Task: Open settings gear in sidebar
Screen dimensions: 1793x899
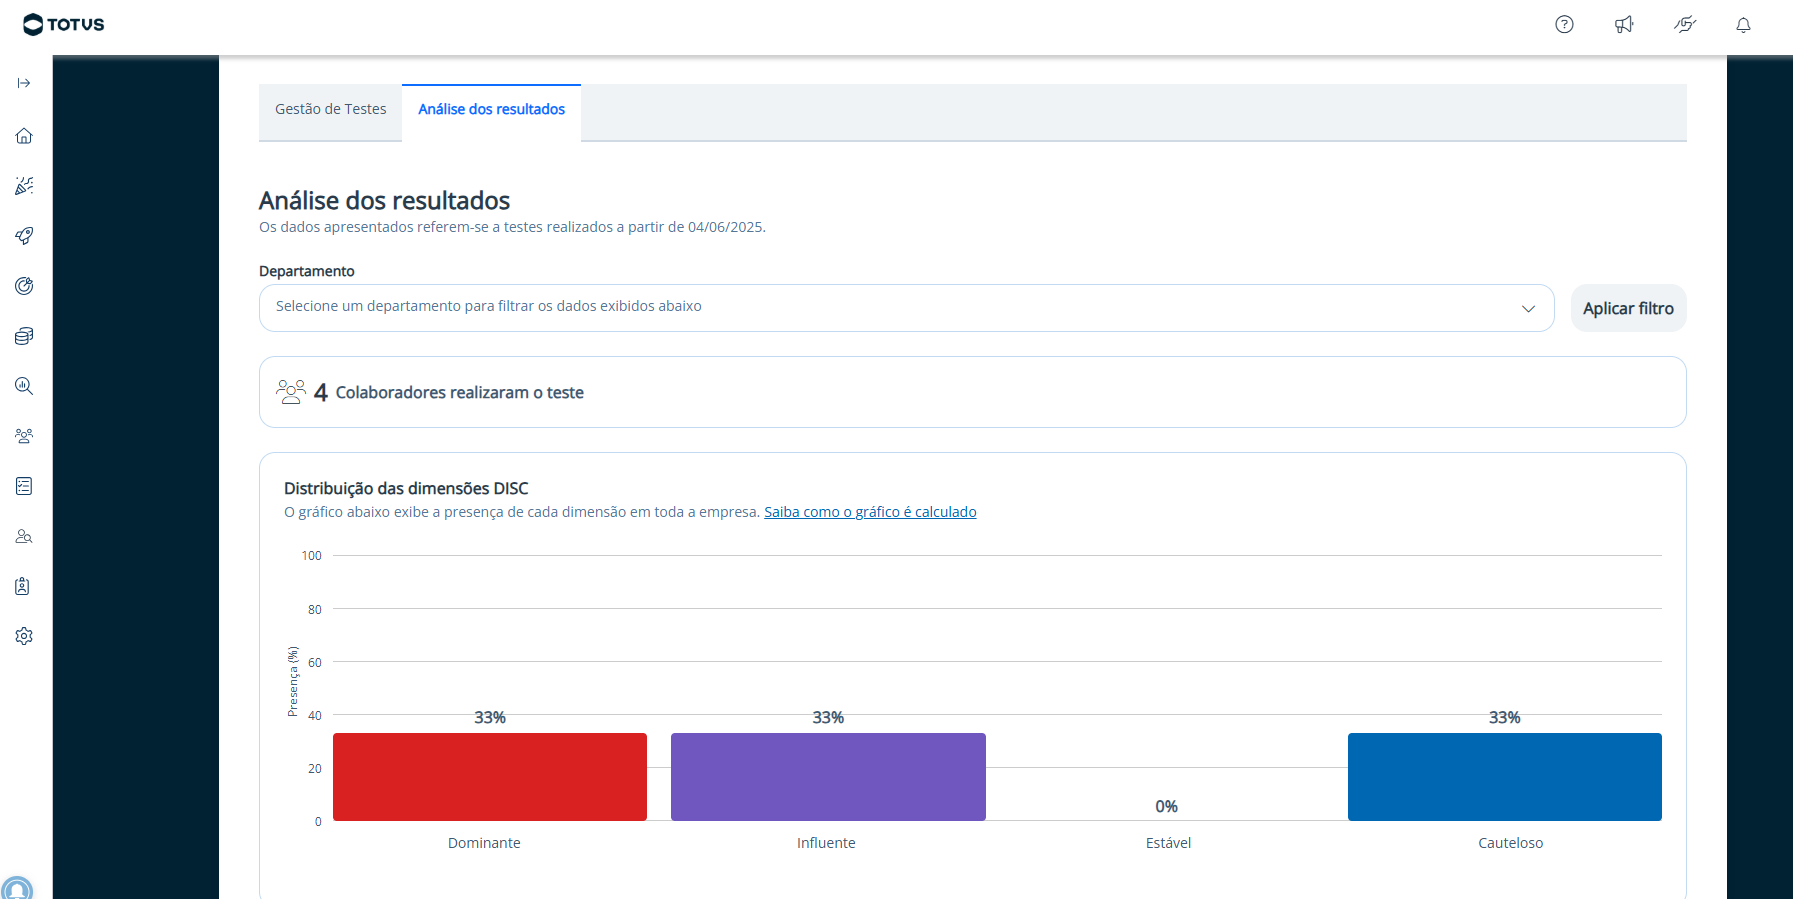Action: click(24, 636)
